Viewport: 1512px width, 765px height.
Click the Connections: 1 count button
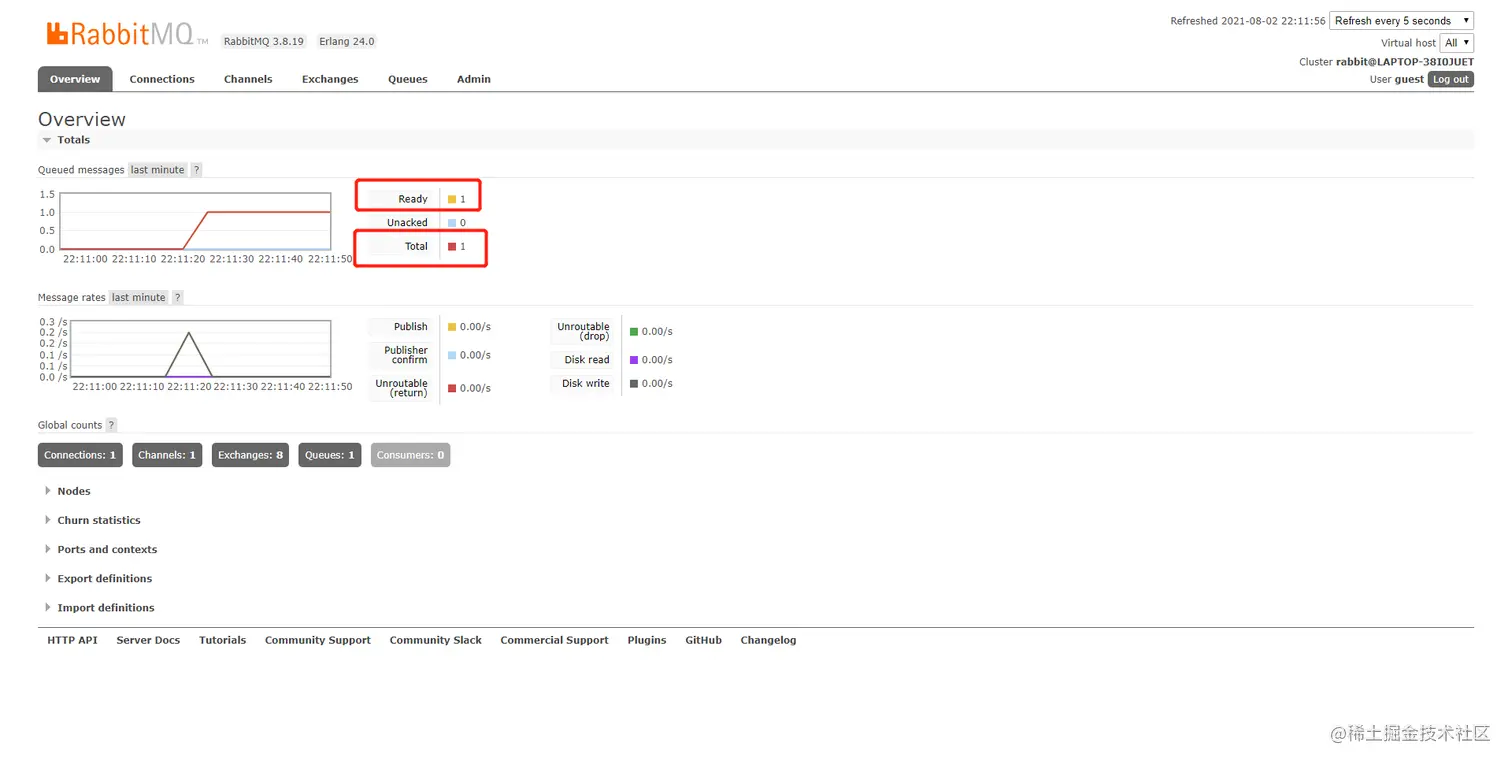pos(80,455)
